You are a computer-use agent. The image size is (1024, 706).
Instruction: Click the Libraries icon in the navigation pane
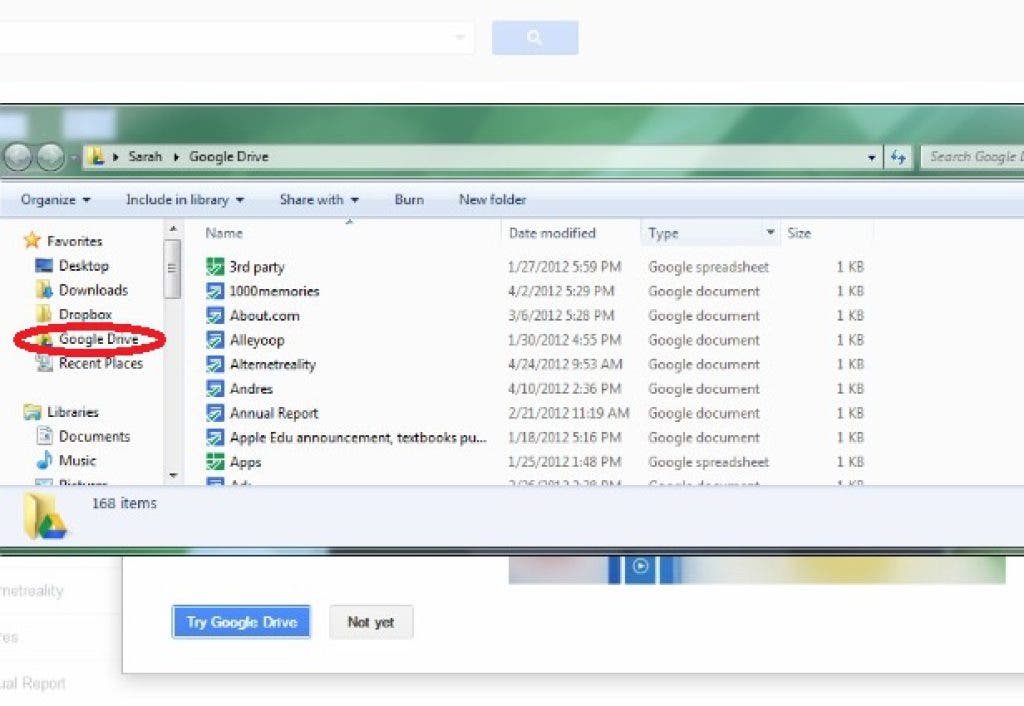33,412
